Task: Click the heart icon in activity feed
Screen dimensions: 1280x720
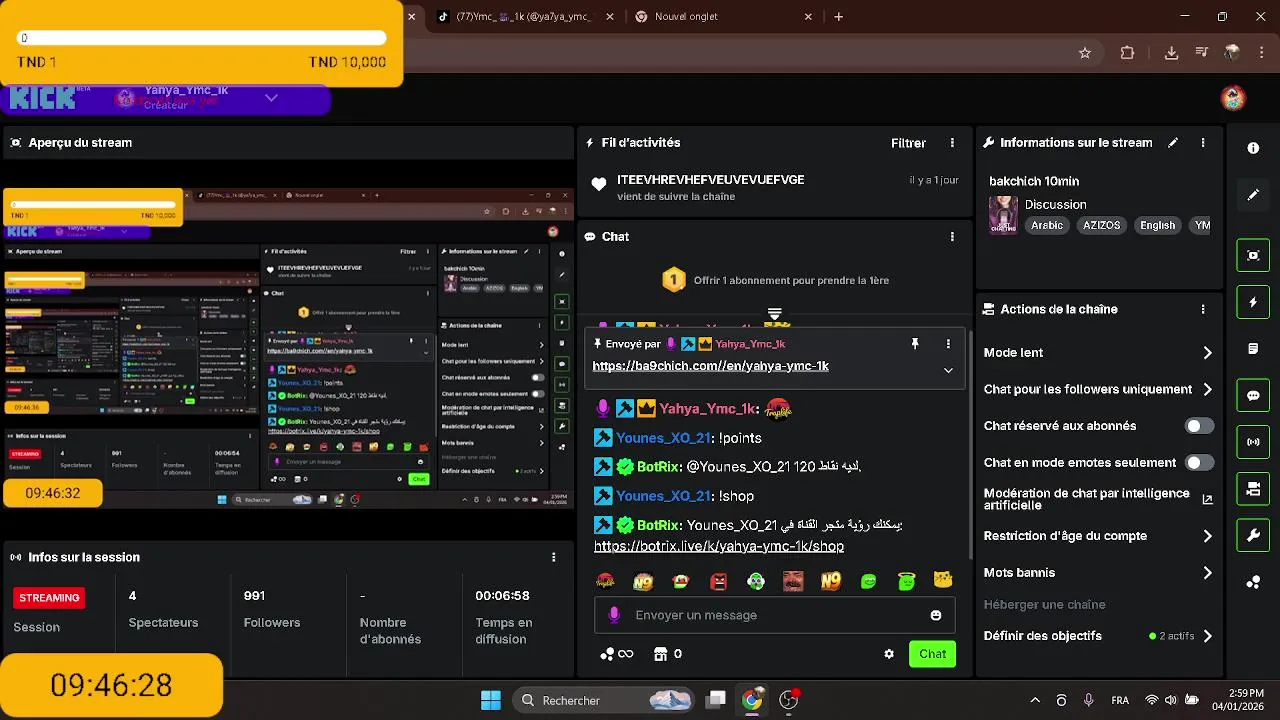Action: pyautogui.click(x=599, y=184)
